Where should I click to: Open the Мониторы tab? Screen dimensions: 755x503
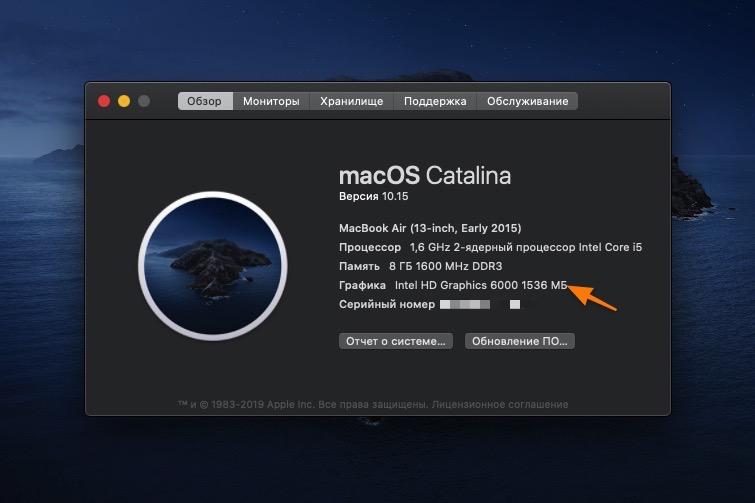tap(271, 101)
